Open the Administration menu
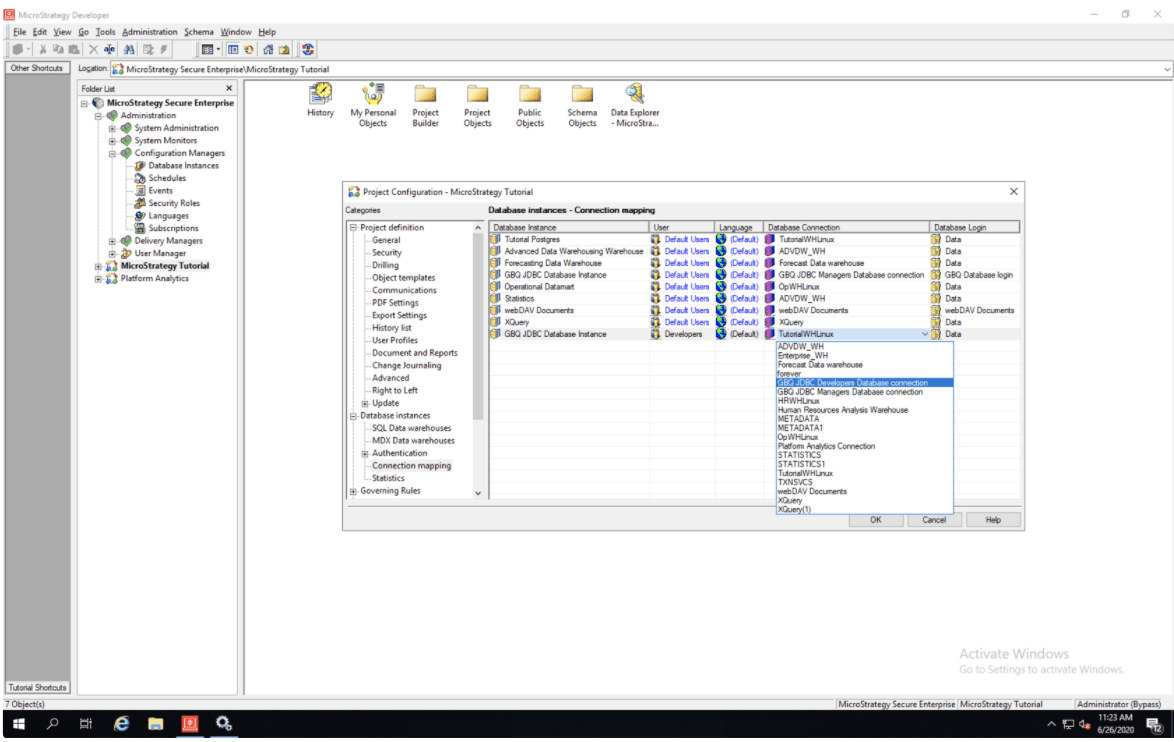Image resolution: width=1174 pixels, height=742 pixels. tap(149, 32)
